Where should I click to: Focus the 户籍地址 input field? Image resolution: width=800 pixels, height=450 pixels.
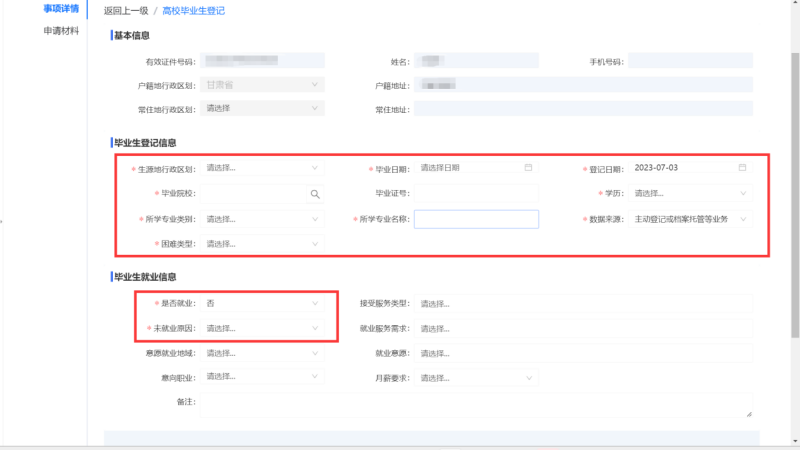583,85
